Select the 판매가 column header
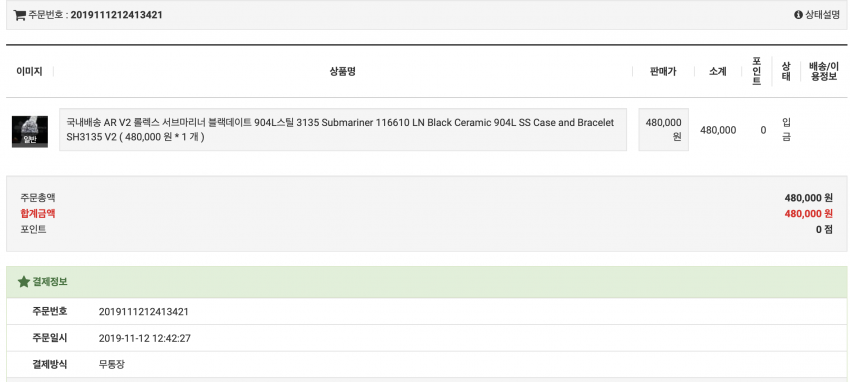 [x=663, y=71]
